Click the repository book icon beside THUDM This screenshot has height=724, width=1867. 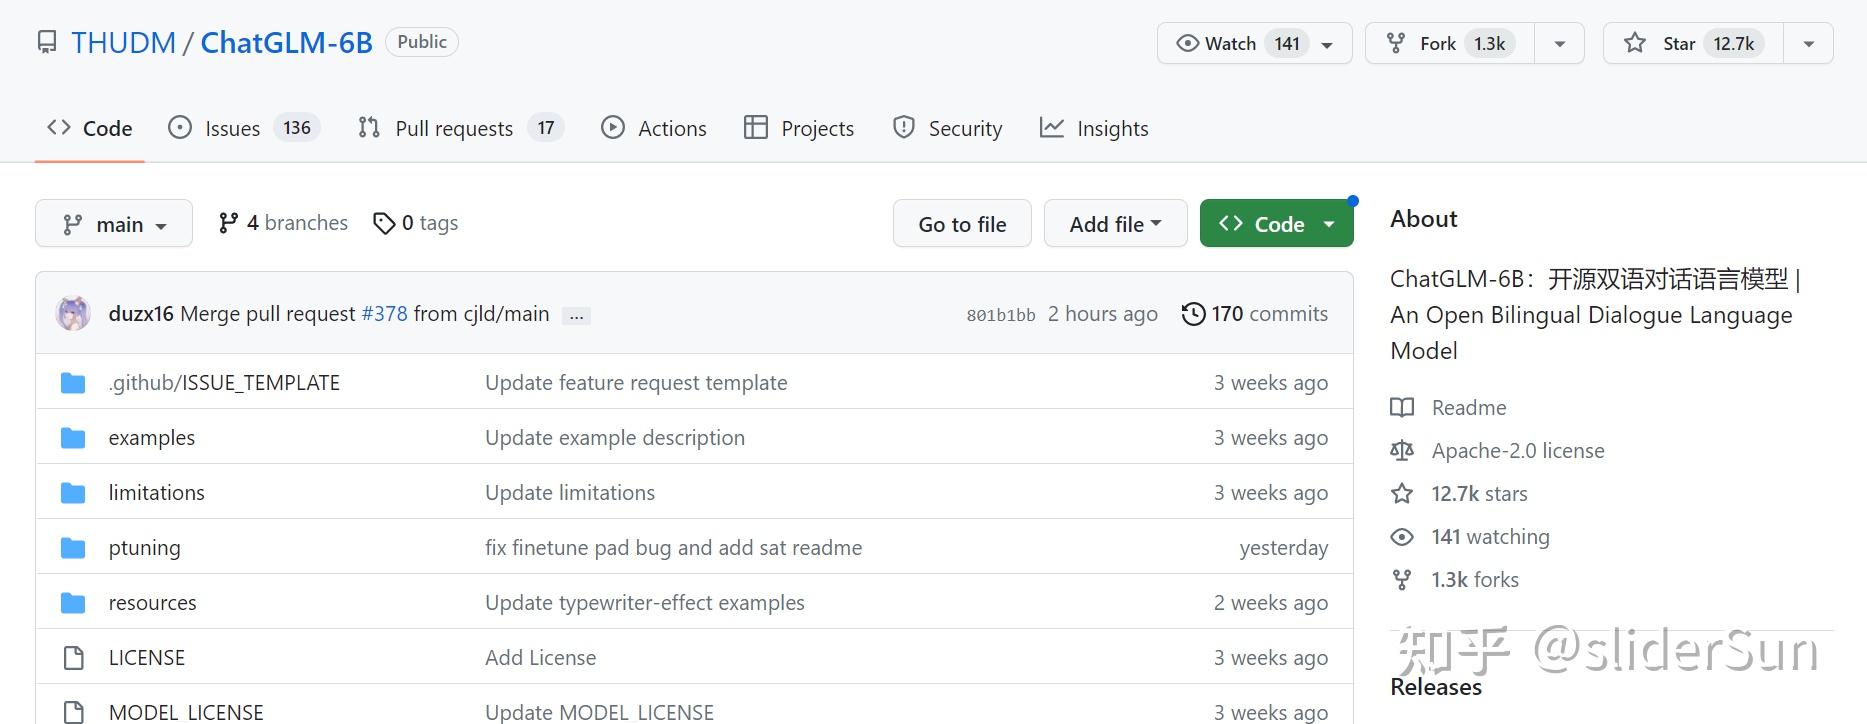pos(47,42)
